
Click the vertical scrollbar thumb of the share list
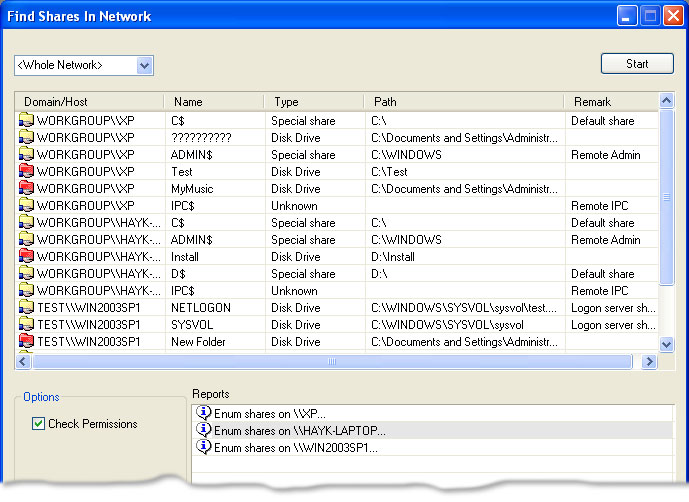pos(667,197)
